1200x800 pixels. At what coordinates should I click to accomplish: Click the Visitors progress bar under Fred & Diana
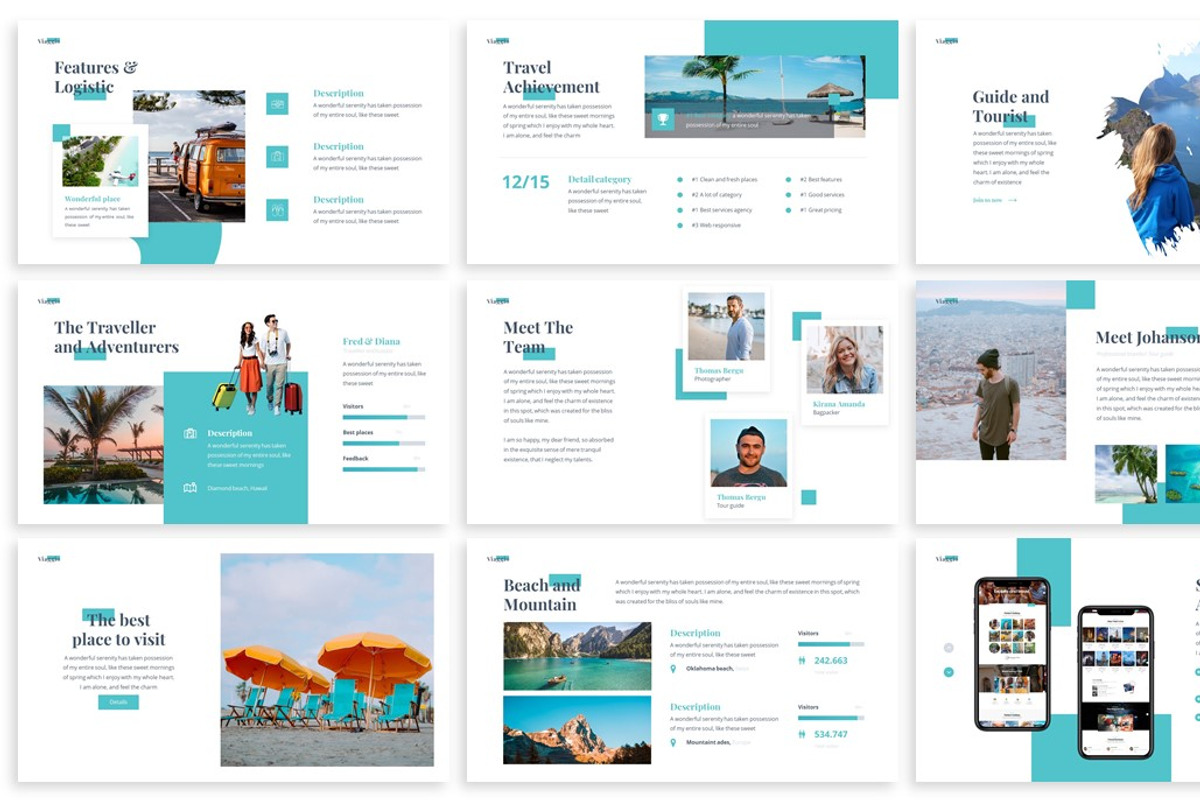pos(384,417)
